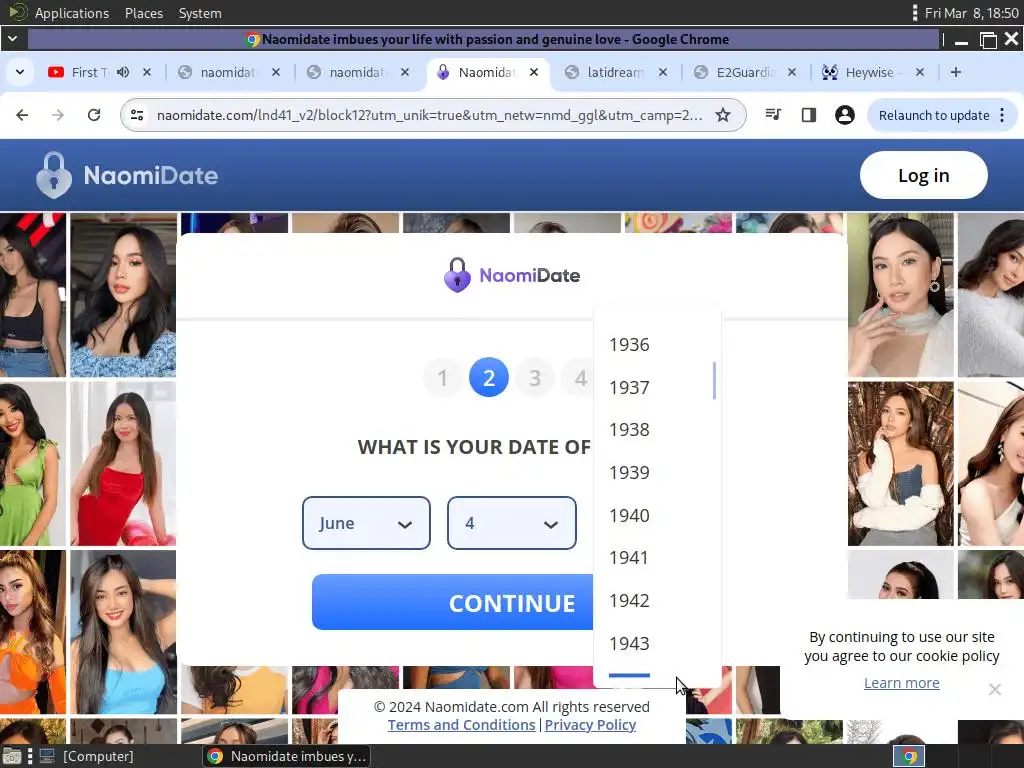
Task: Select year 1937 from list
Action: [x=657, y=387]
